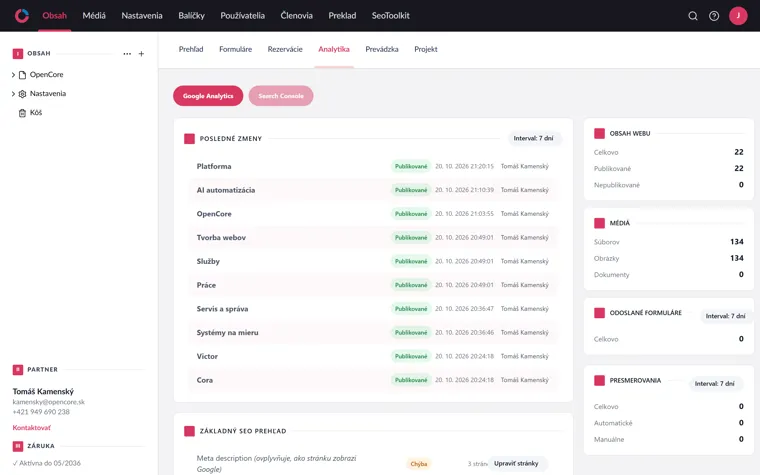Click the Partner section icon
This screenshot has height=475, width=760.
tap(18, 370)
